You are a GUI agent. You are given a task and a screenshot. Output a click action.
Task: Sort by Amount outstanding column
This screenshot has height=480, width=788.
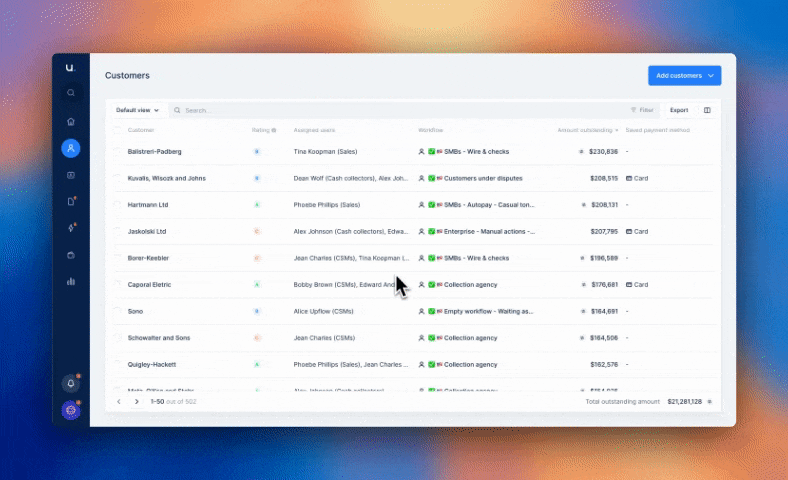point(587,130)
